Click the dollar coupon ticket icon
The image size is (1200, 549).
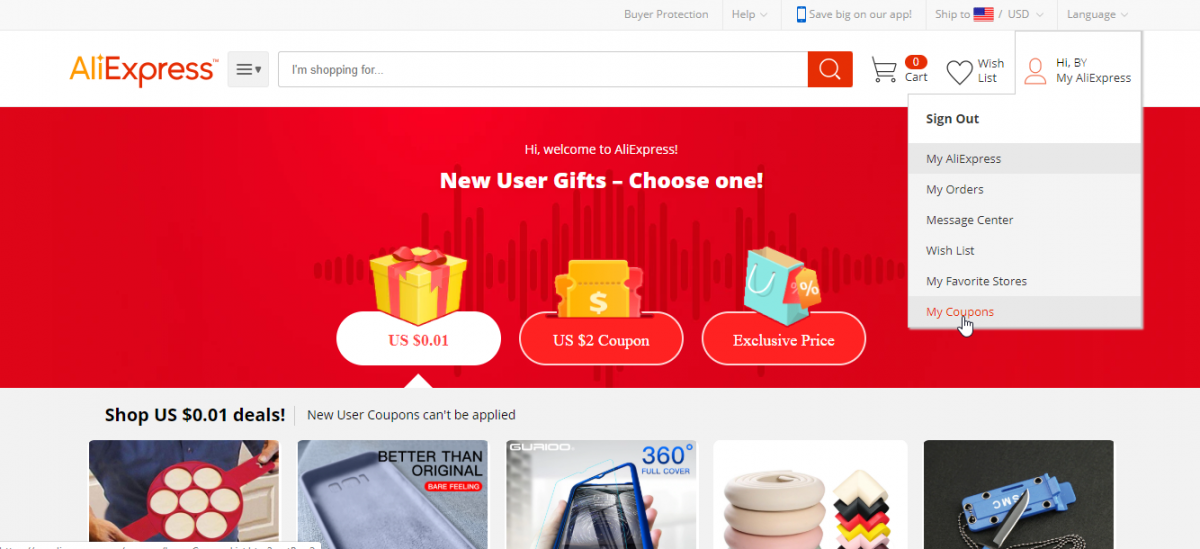(x=601, y=291)
